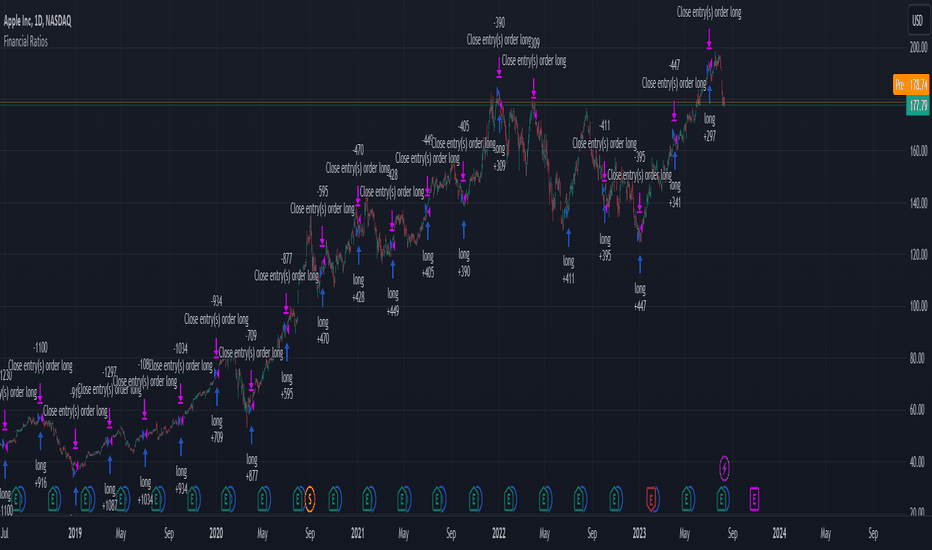Image resolution: width=932 pixels, height=550 pixels.
Task: Click the earnings icon above the 2022 label
Action: [x=510, y=499]
